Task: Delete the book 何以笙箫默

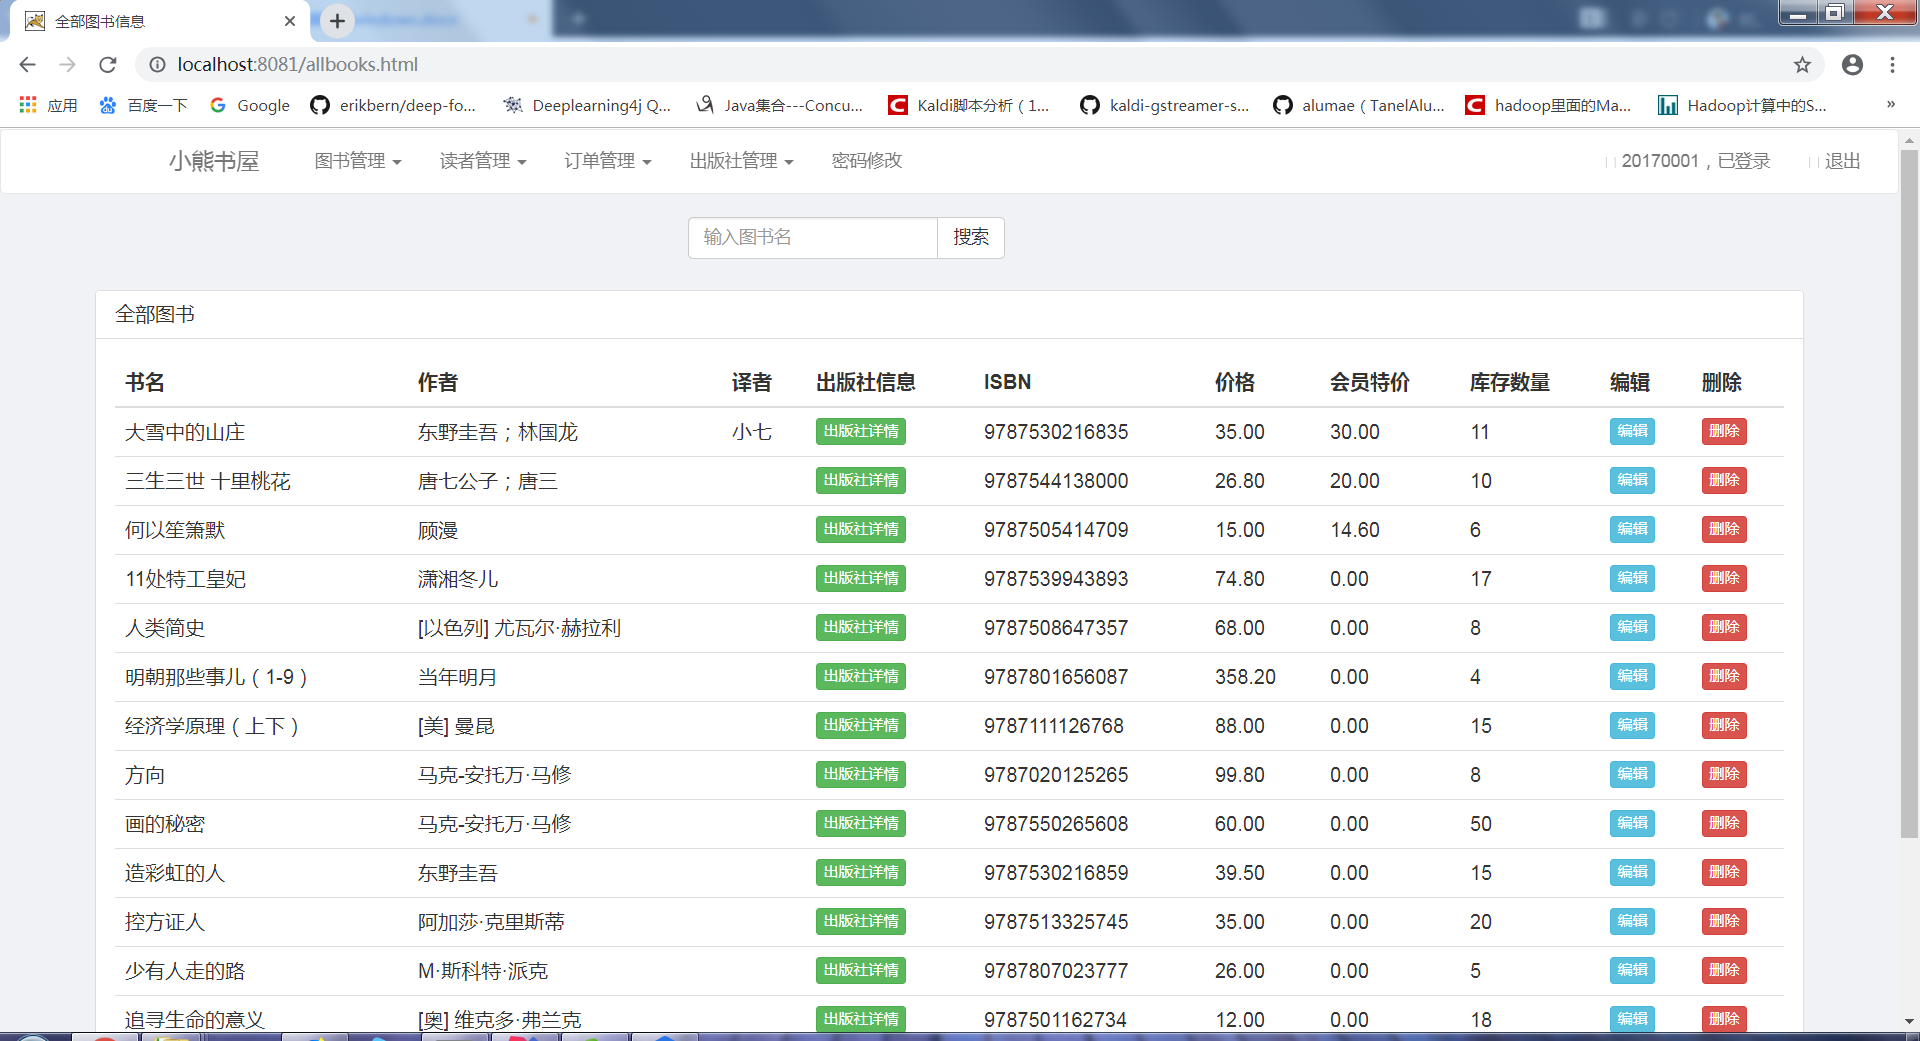Action: [1724, 529]
